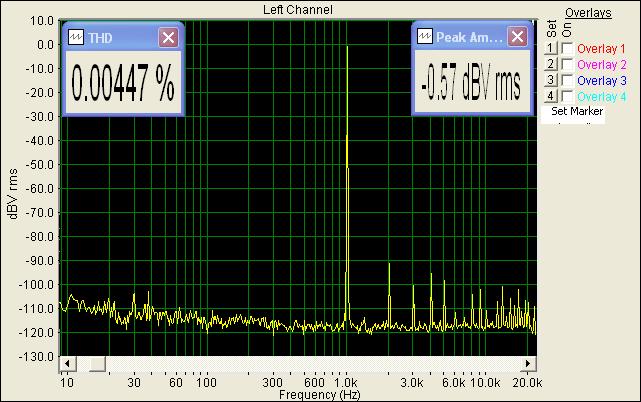Image resolution: width=641 pixels, height=402 pixels.
Task: Click the 0.00447 % THD readout
Action: [124, 84]
